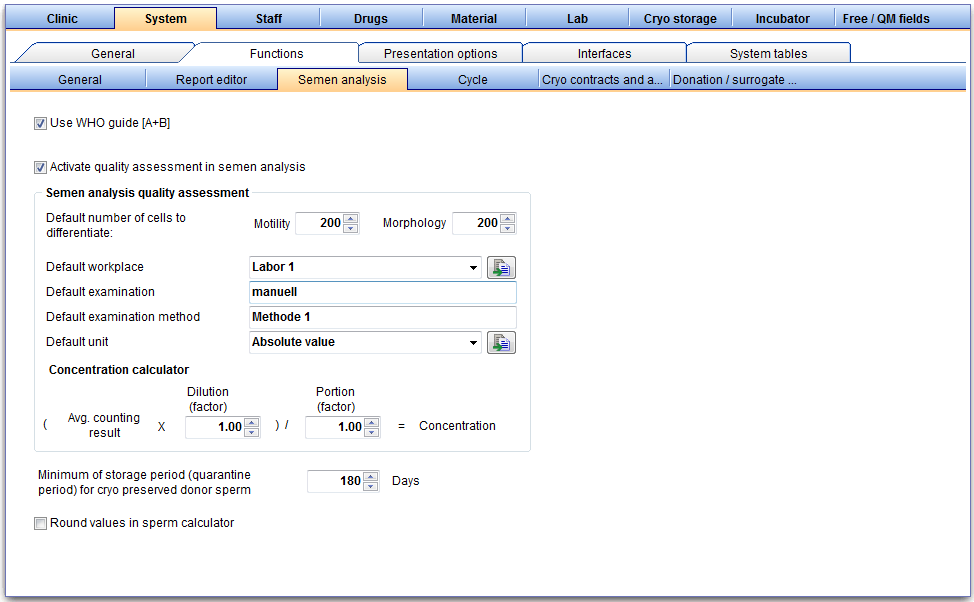Viewport: 974px width, 602px height.
Task: Expand the Default workplace dropdown
Action: [x=473, y=268]
